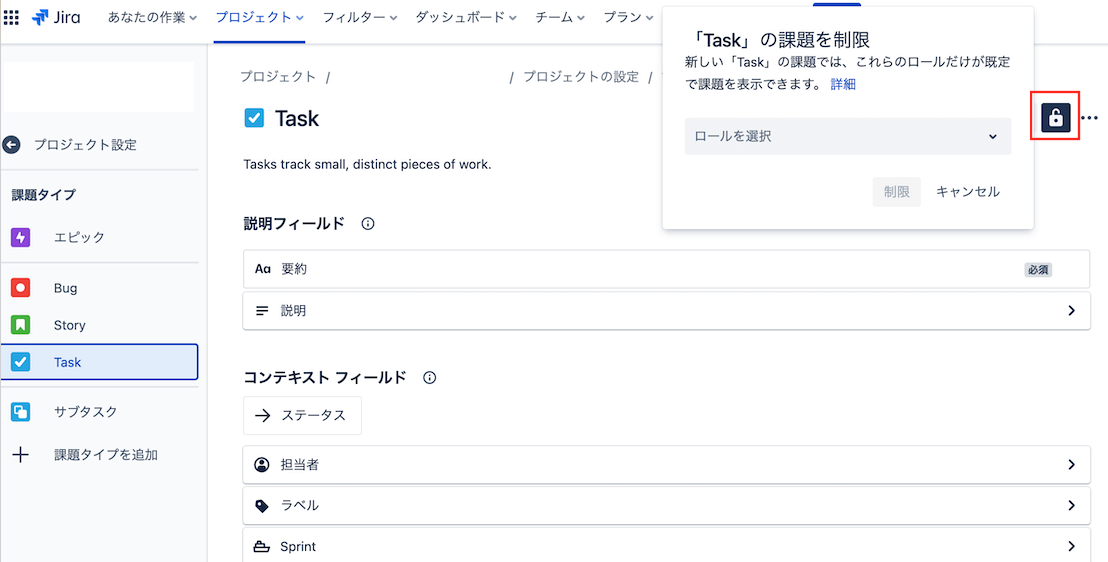Open the ロールを選択 role dropdown
Screen dimensions: 1108x562
pyautogui.click(x=847, y=136)
